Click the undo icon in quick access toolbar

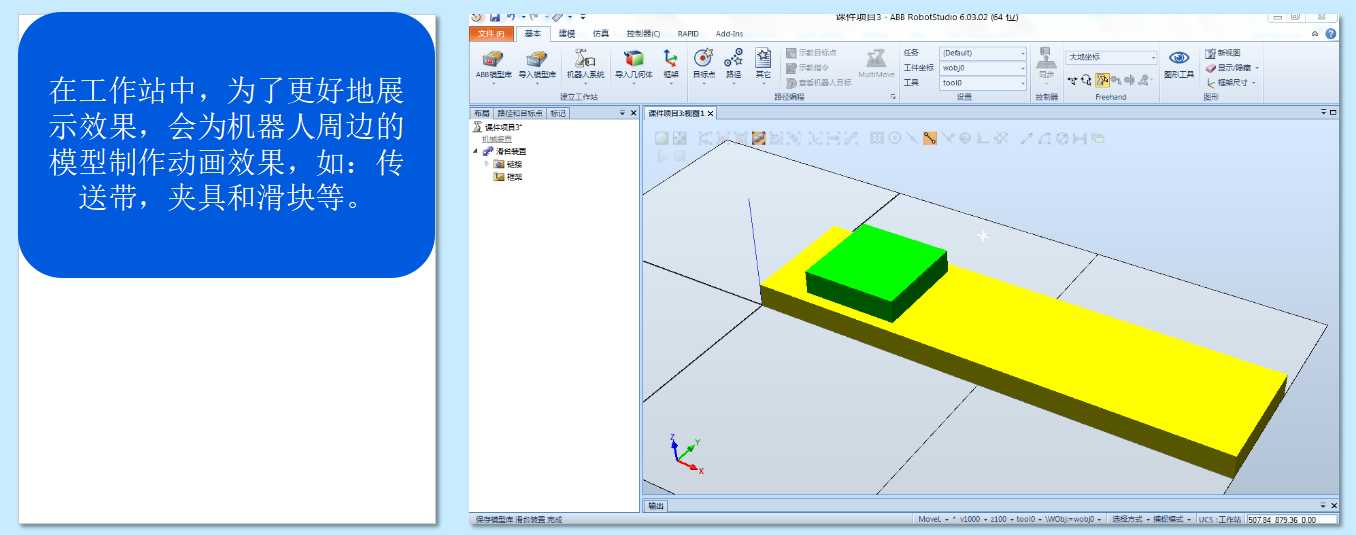511,16
